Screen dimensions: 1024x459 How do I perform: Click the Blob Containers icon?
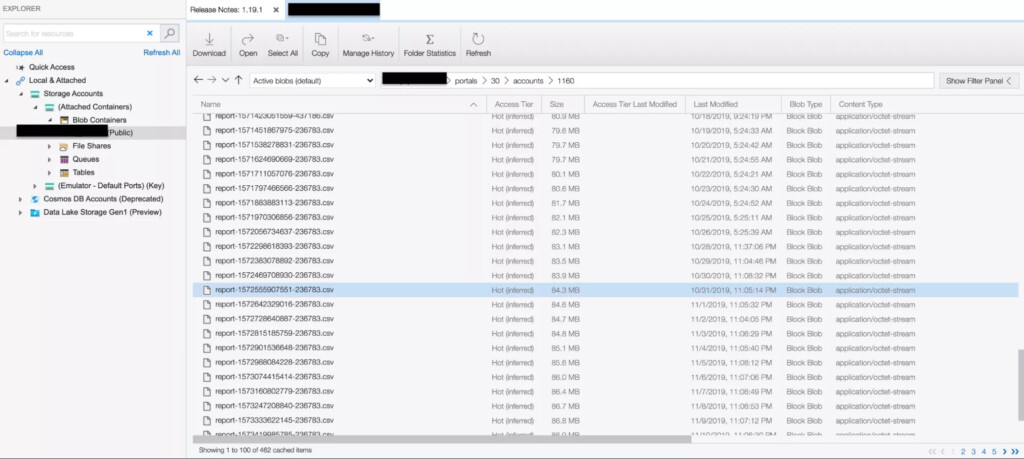pyautogui.click(x=64, y=120)
